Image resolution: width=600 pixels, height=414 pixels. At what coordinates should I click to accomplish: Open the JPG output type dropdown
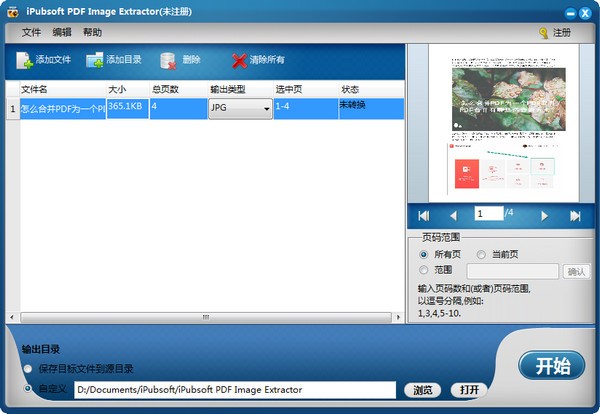(240, 108)
